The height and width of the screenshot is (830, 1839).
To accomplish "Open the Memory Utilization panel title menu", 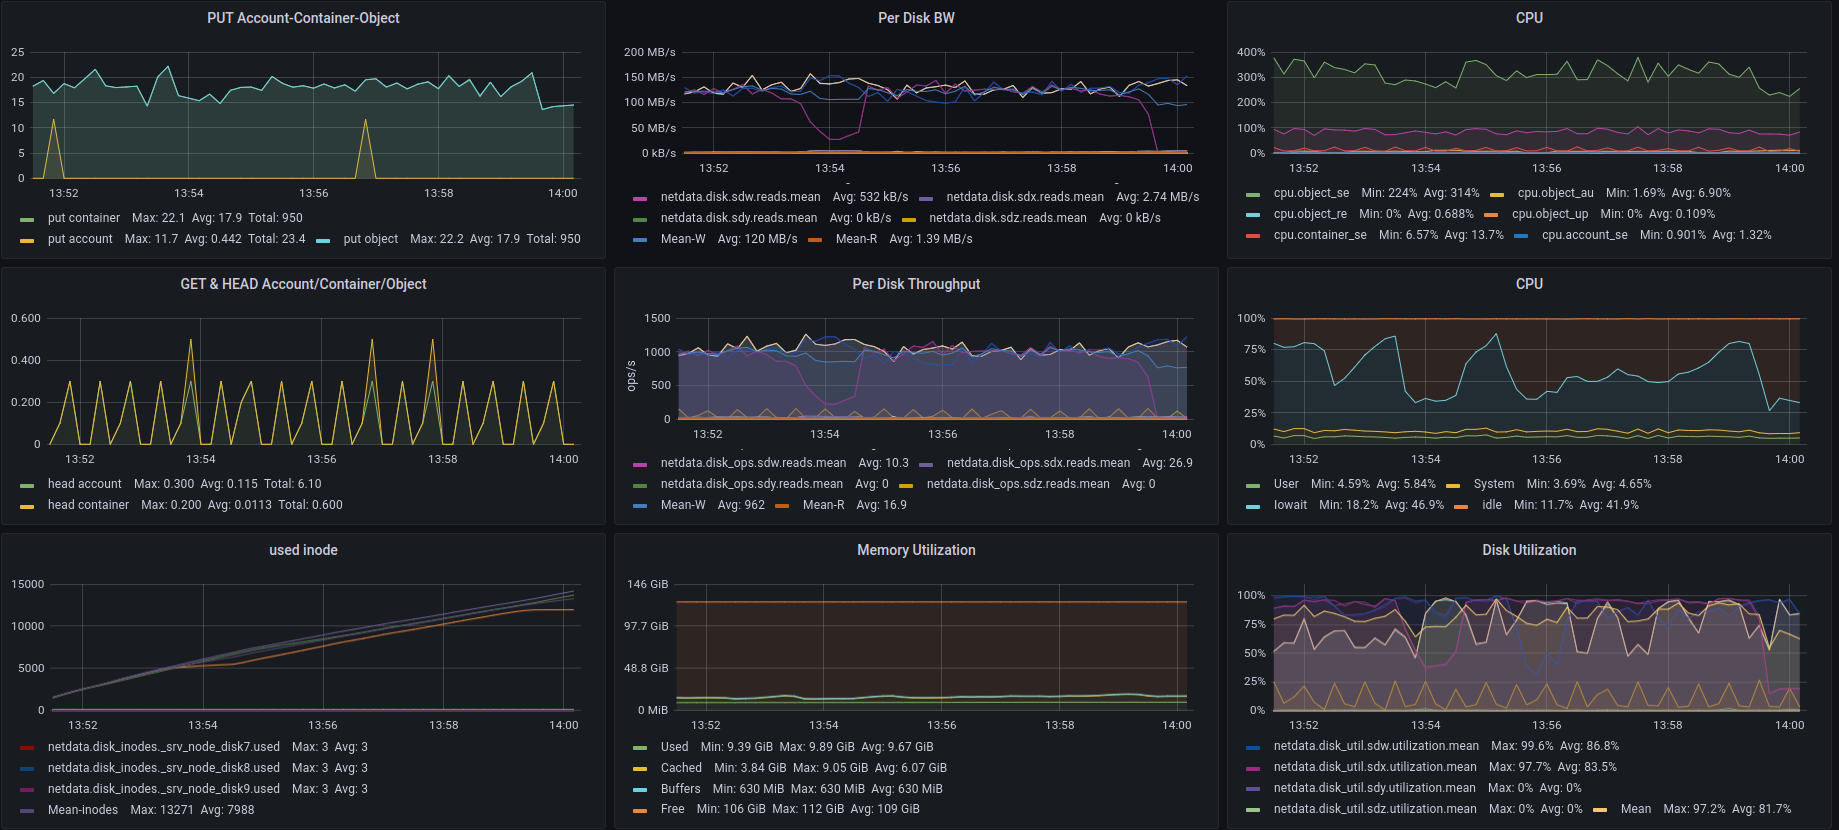I will pyautogui.click(x=916, y=550).
